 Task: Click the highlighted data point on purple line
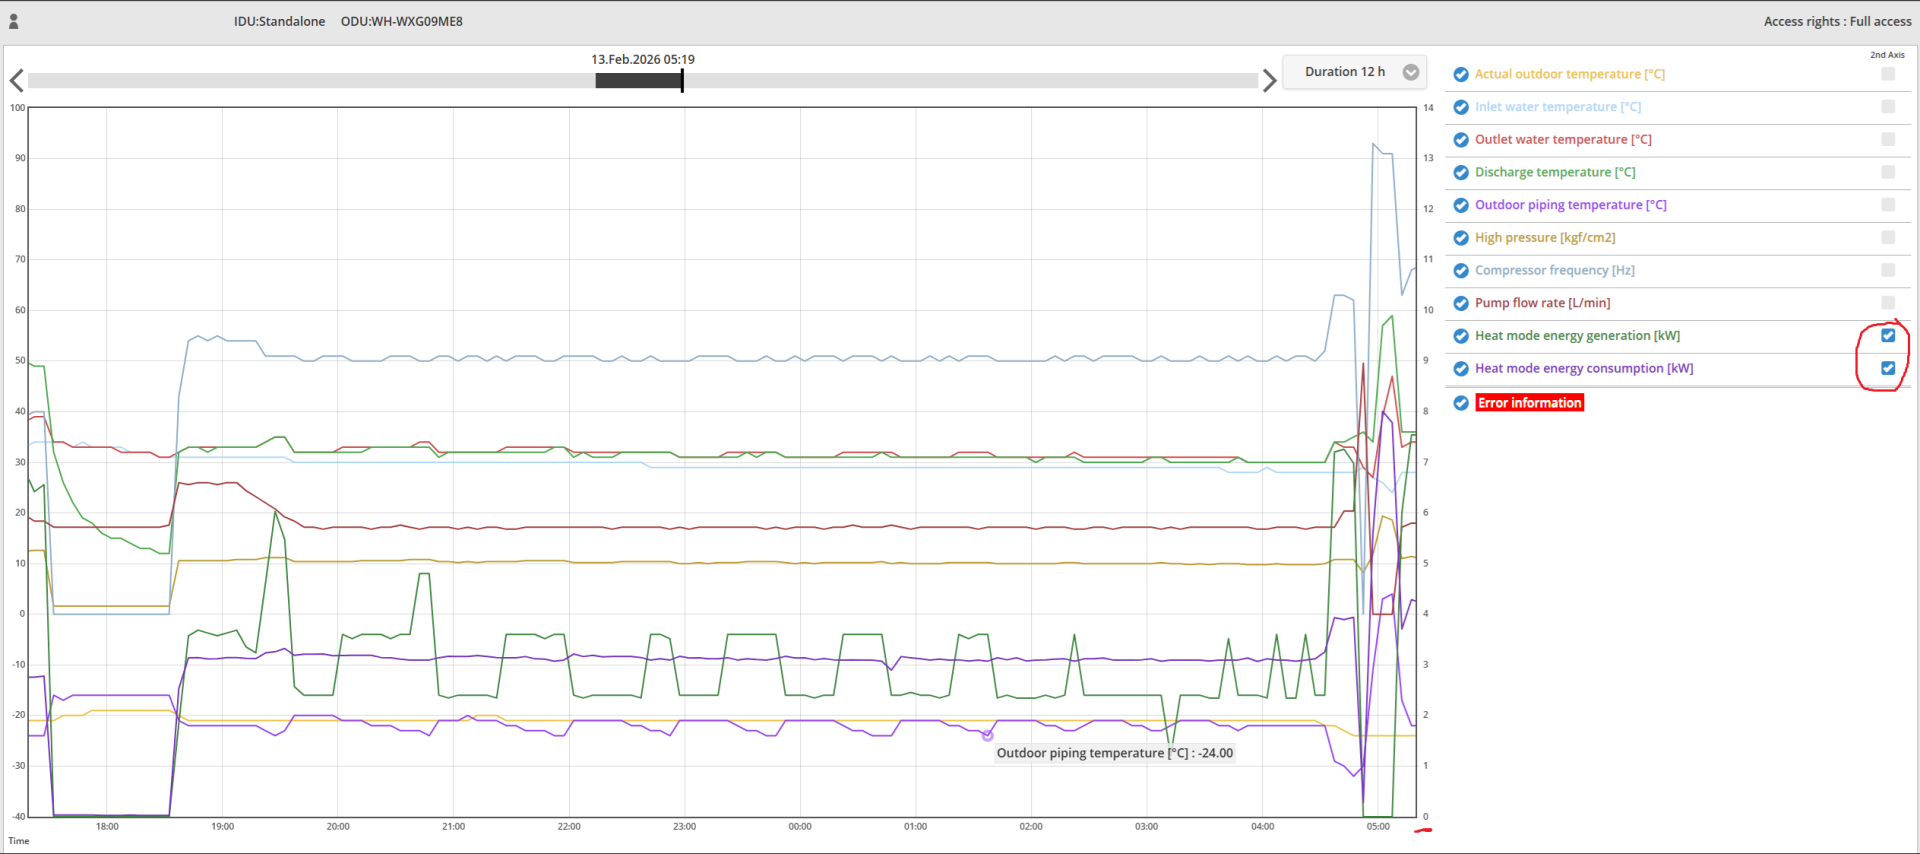pyautogui.click(x=987, y=736)
